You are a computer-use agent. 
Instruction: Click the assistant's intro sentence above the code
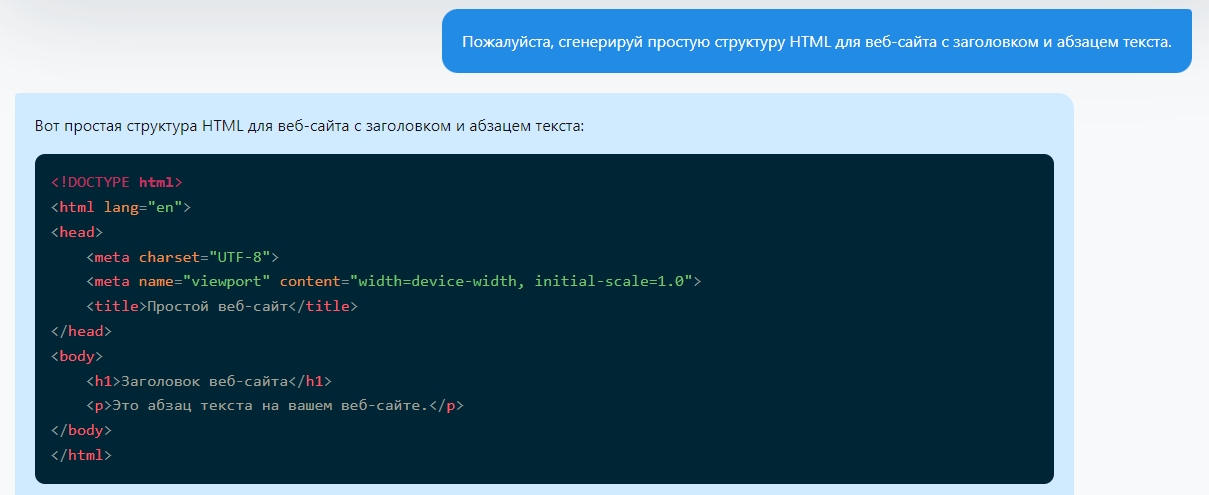309,127
